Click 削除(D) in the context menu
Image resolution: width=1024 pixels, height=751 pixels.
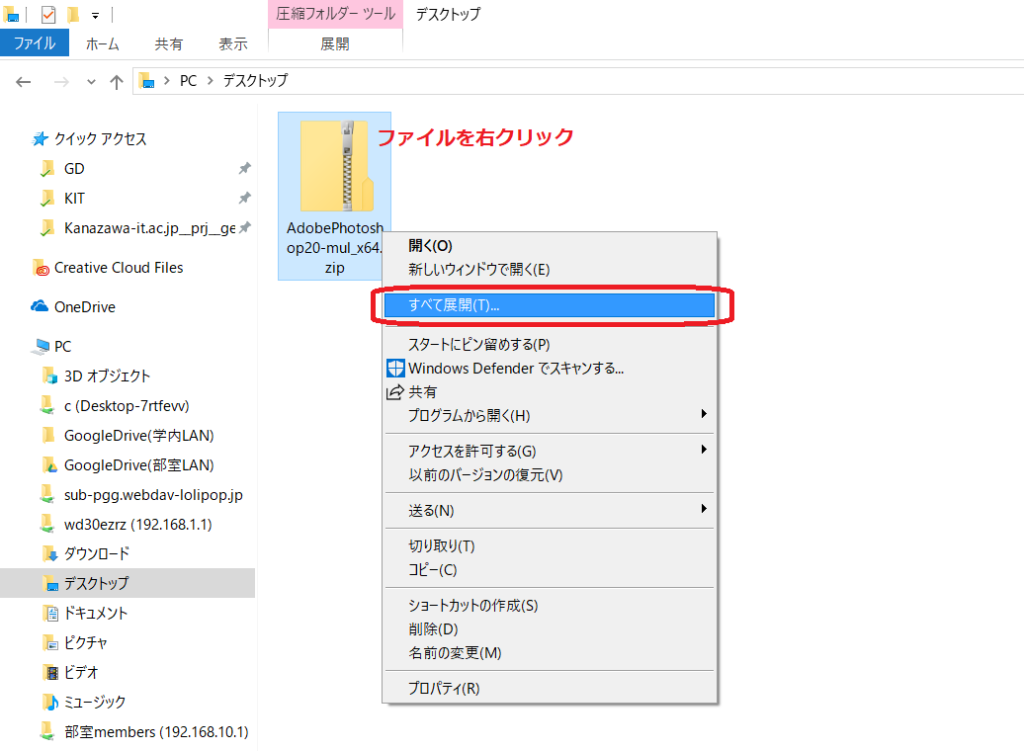click(x=433, y=629)
